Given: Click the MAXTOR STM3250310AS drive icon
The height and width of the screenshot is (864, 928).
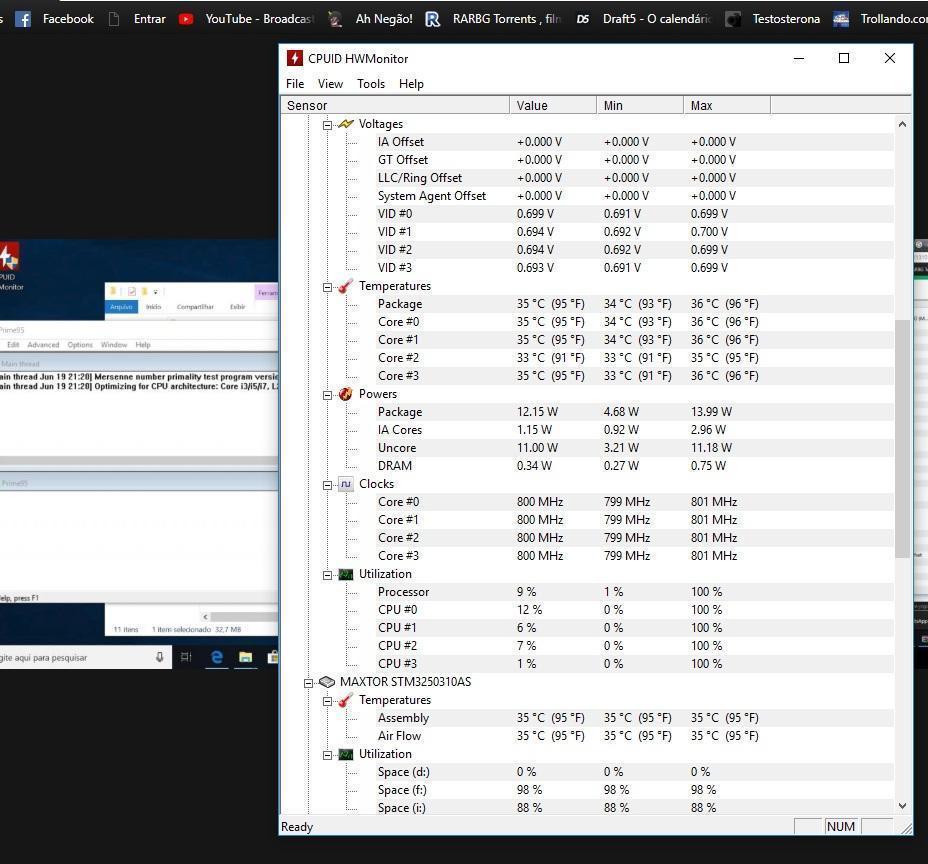Looking at the screenshot, I should (x=326, y=682).
